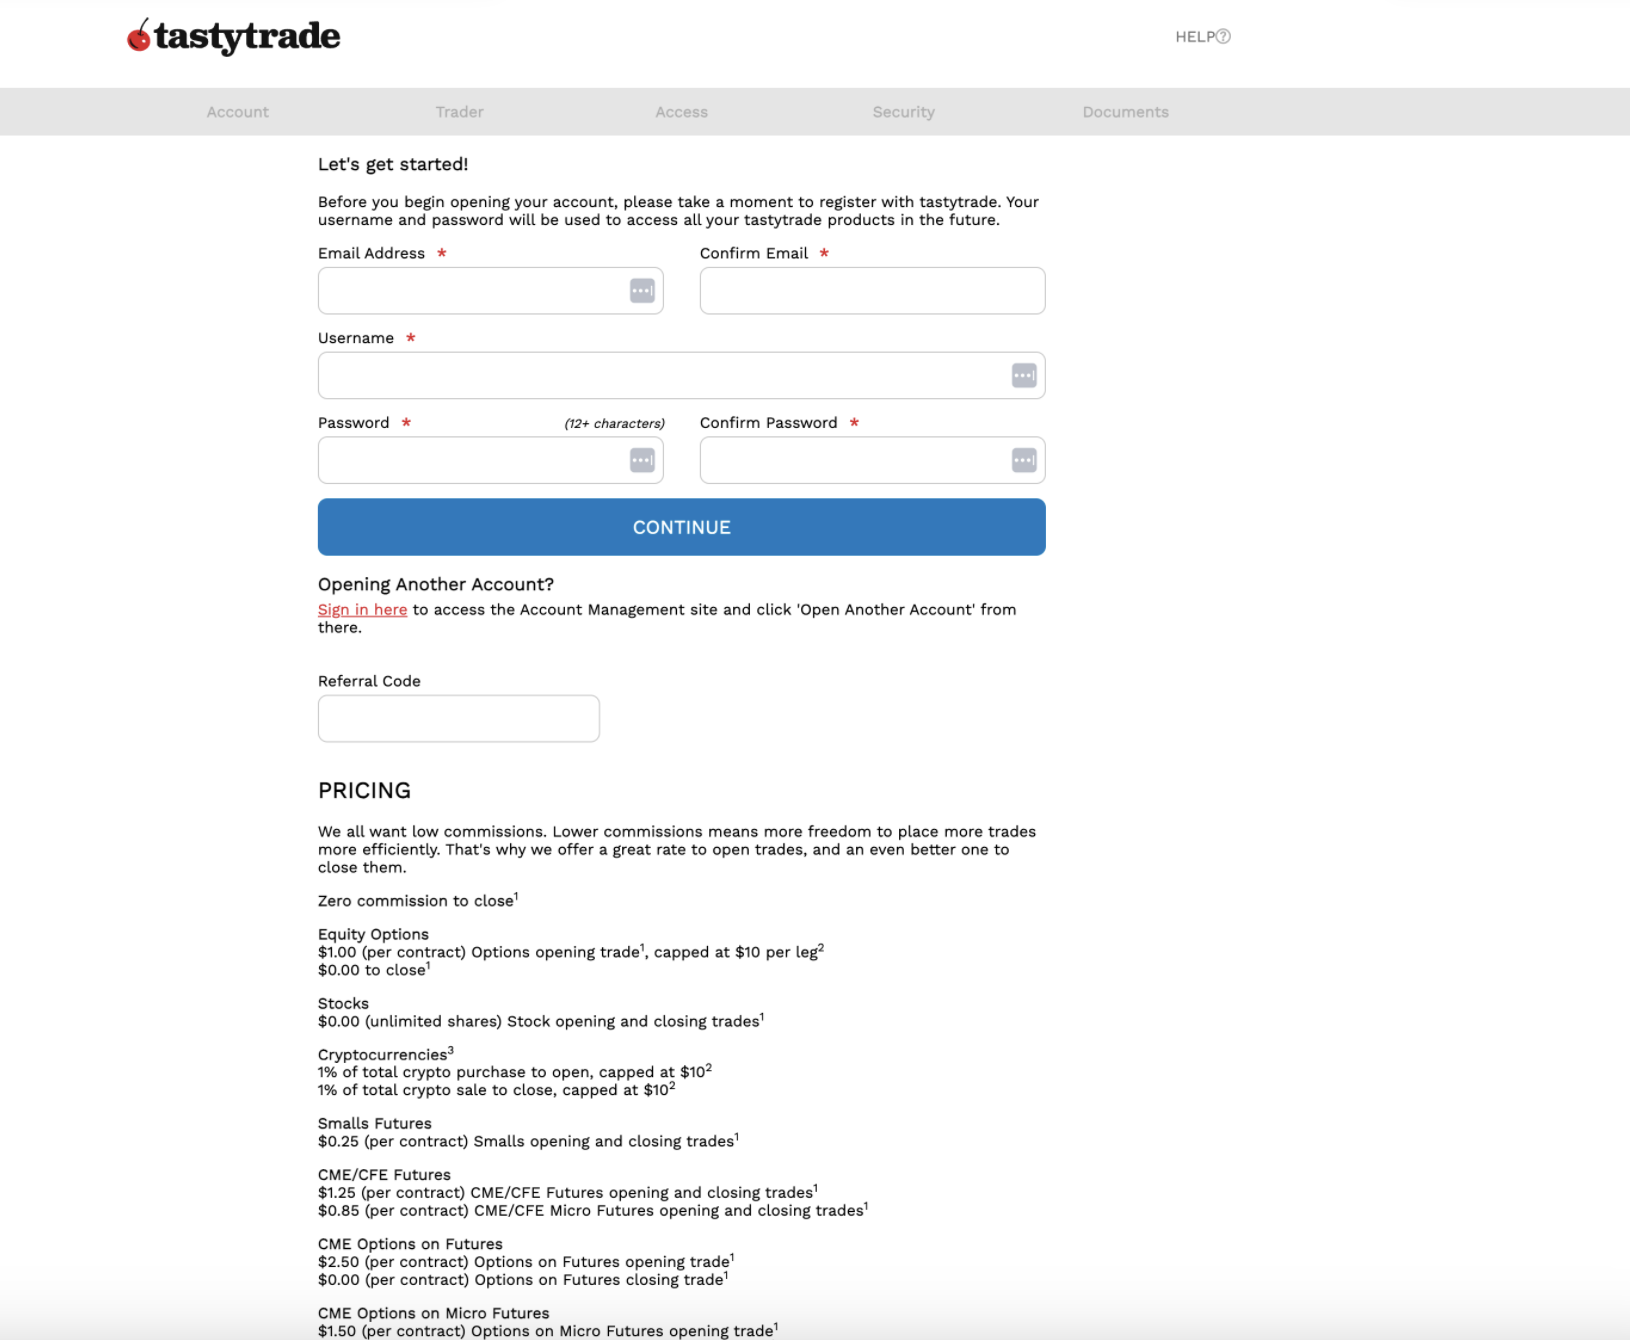The height and width of the screenshot is (1340, 1630).
Task: Click the '(12+ characters)' password hint
Action: pos(615,424)
